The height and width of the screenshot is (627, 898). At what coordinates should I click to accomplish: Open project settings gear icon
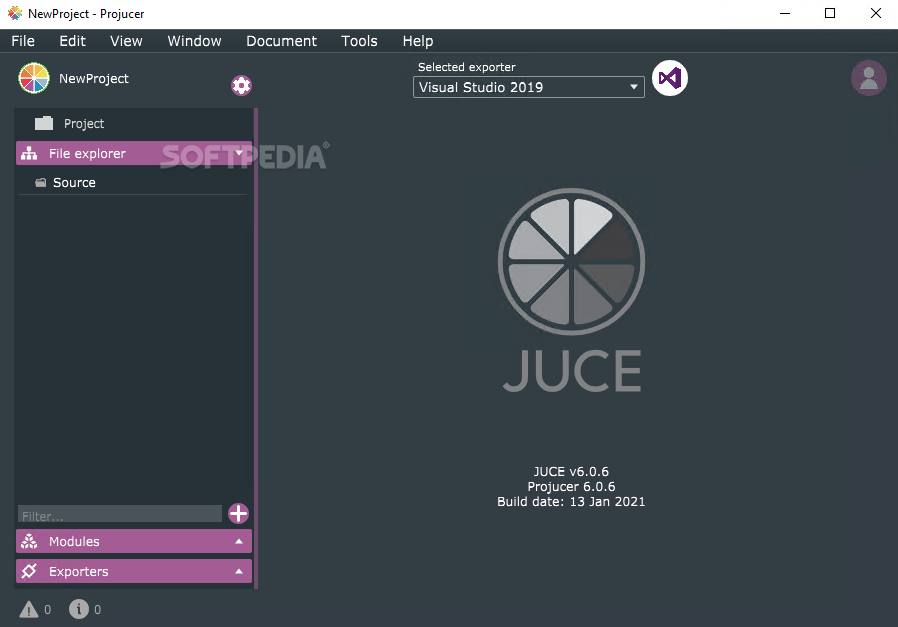tap(241, 85)
